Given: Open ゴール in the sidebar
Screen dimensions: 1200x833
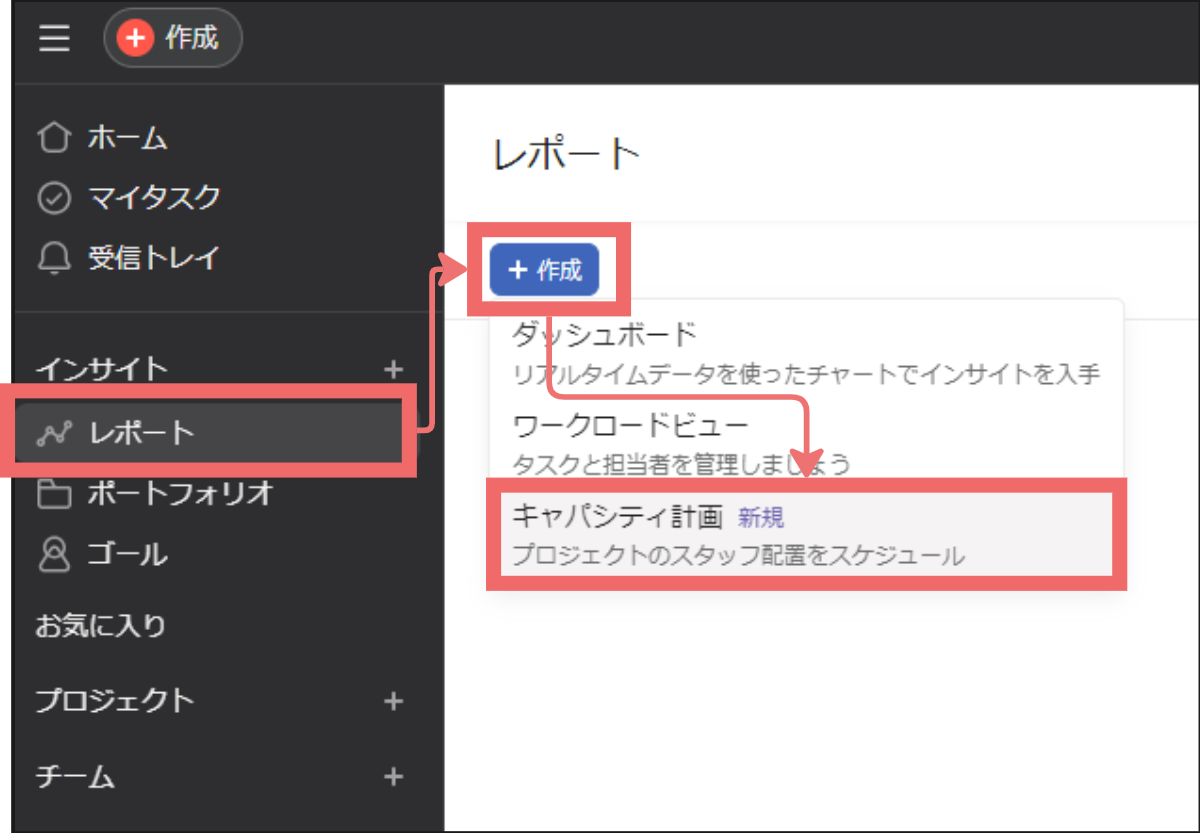Looking at the screenshot, I should (x=127, y=553).
